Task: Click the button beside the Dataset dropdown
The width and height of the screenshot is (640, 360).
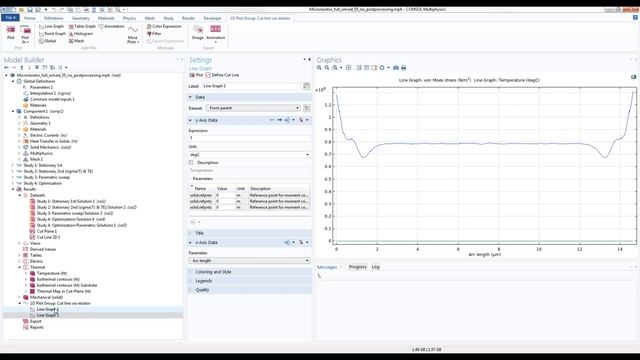Action: (x=307, y=108)
